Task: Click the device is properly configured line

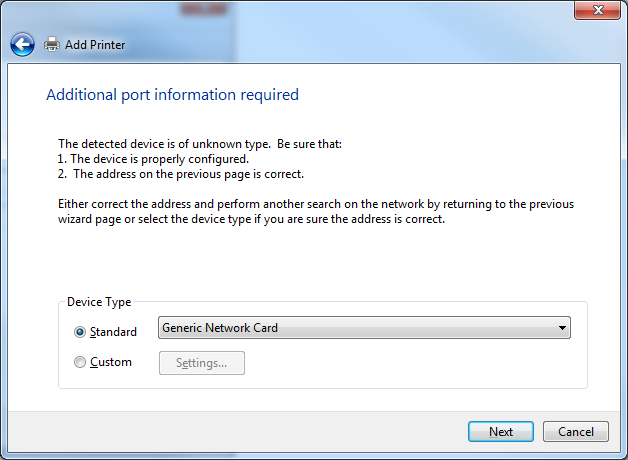Action: coord(153,159)
